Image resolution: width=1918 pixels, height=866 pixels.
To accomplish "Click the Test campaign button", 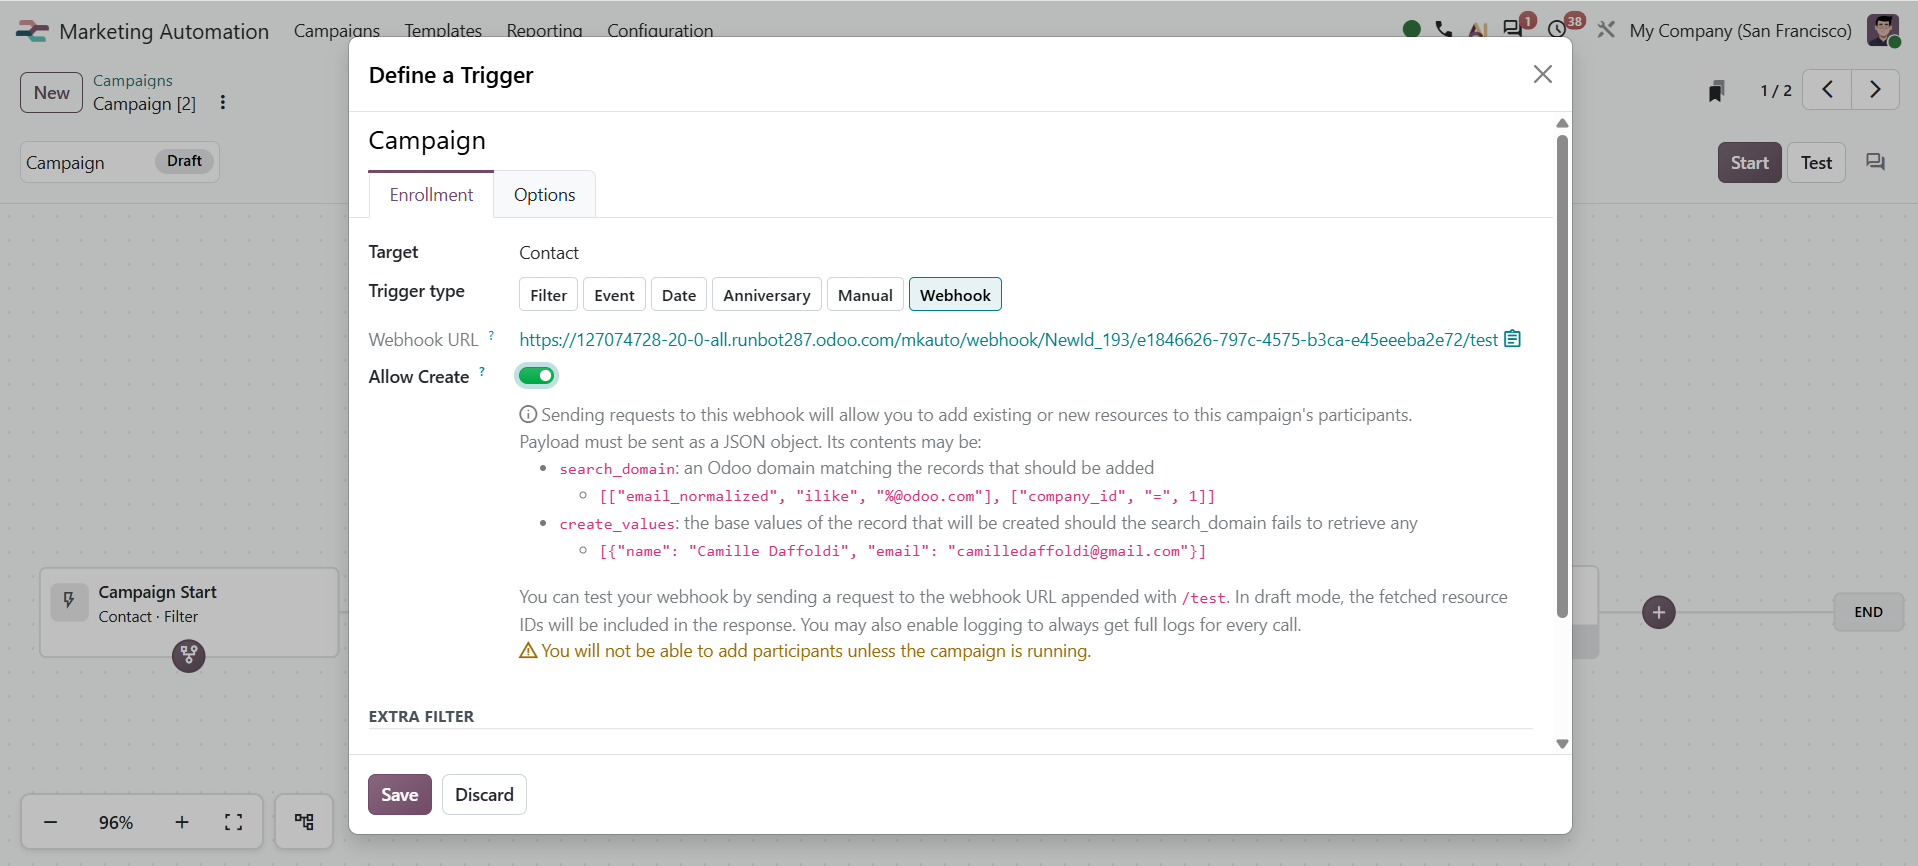I will [x=1816, y=163].
